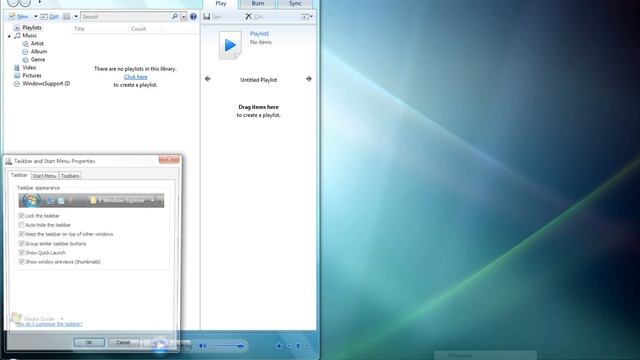Open the search box dropdown arrow
Viewport: 640px width, 360px height.
pyautogui.click(x=183, y=17)
